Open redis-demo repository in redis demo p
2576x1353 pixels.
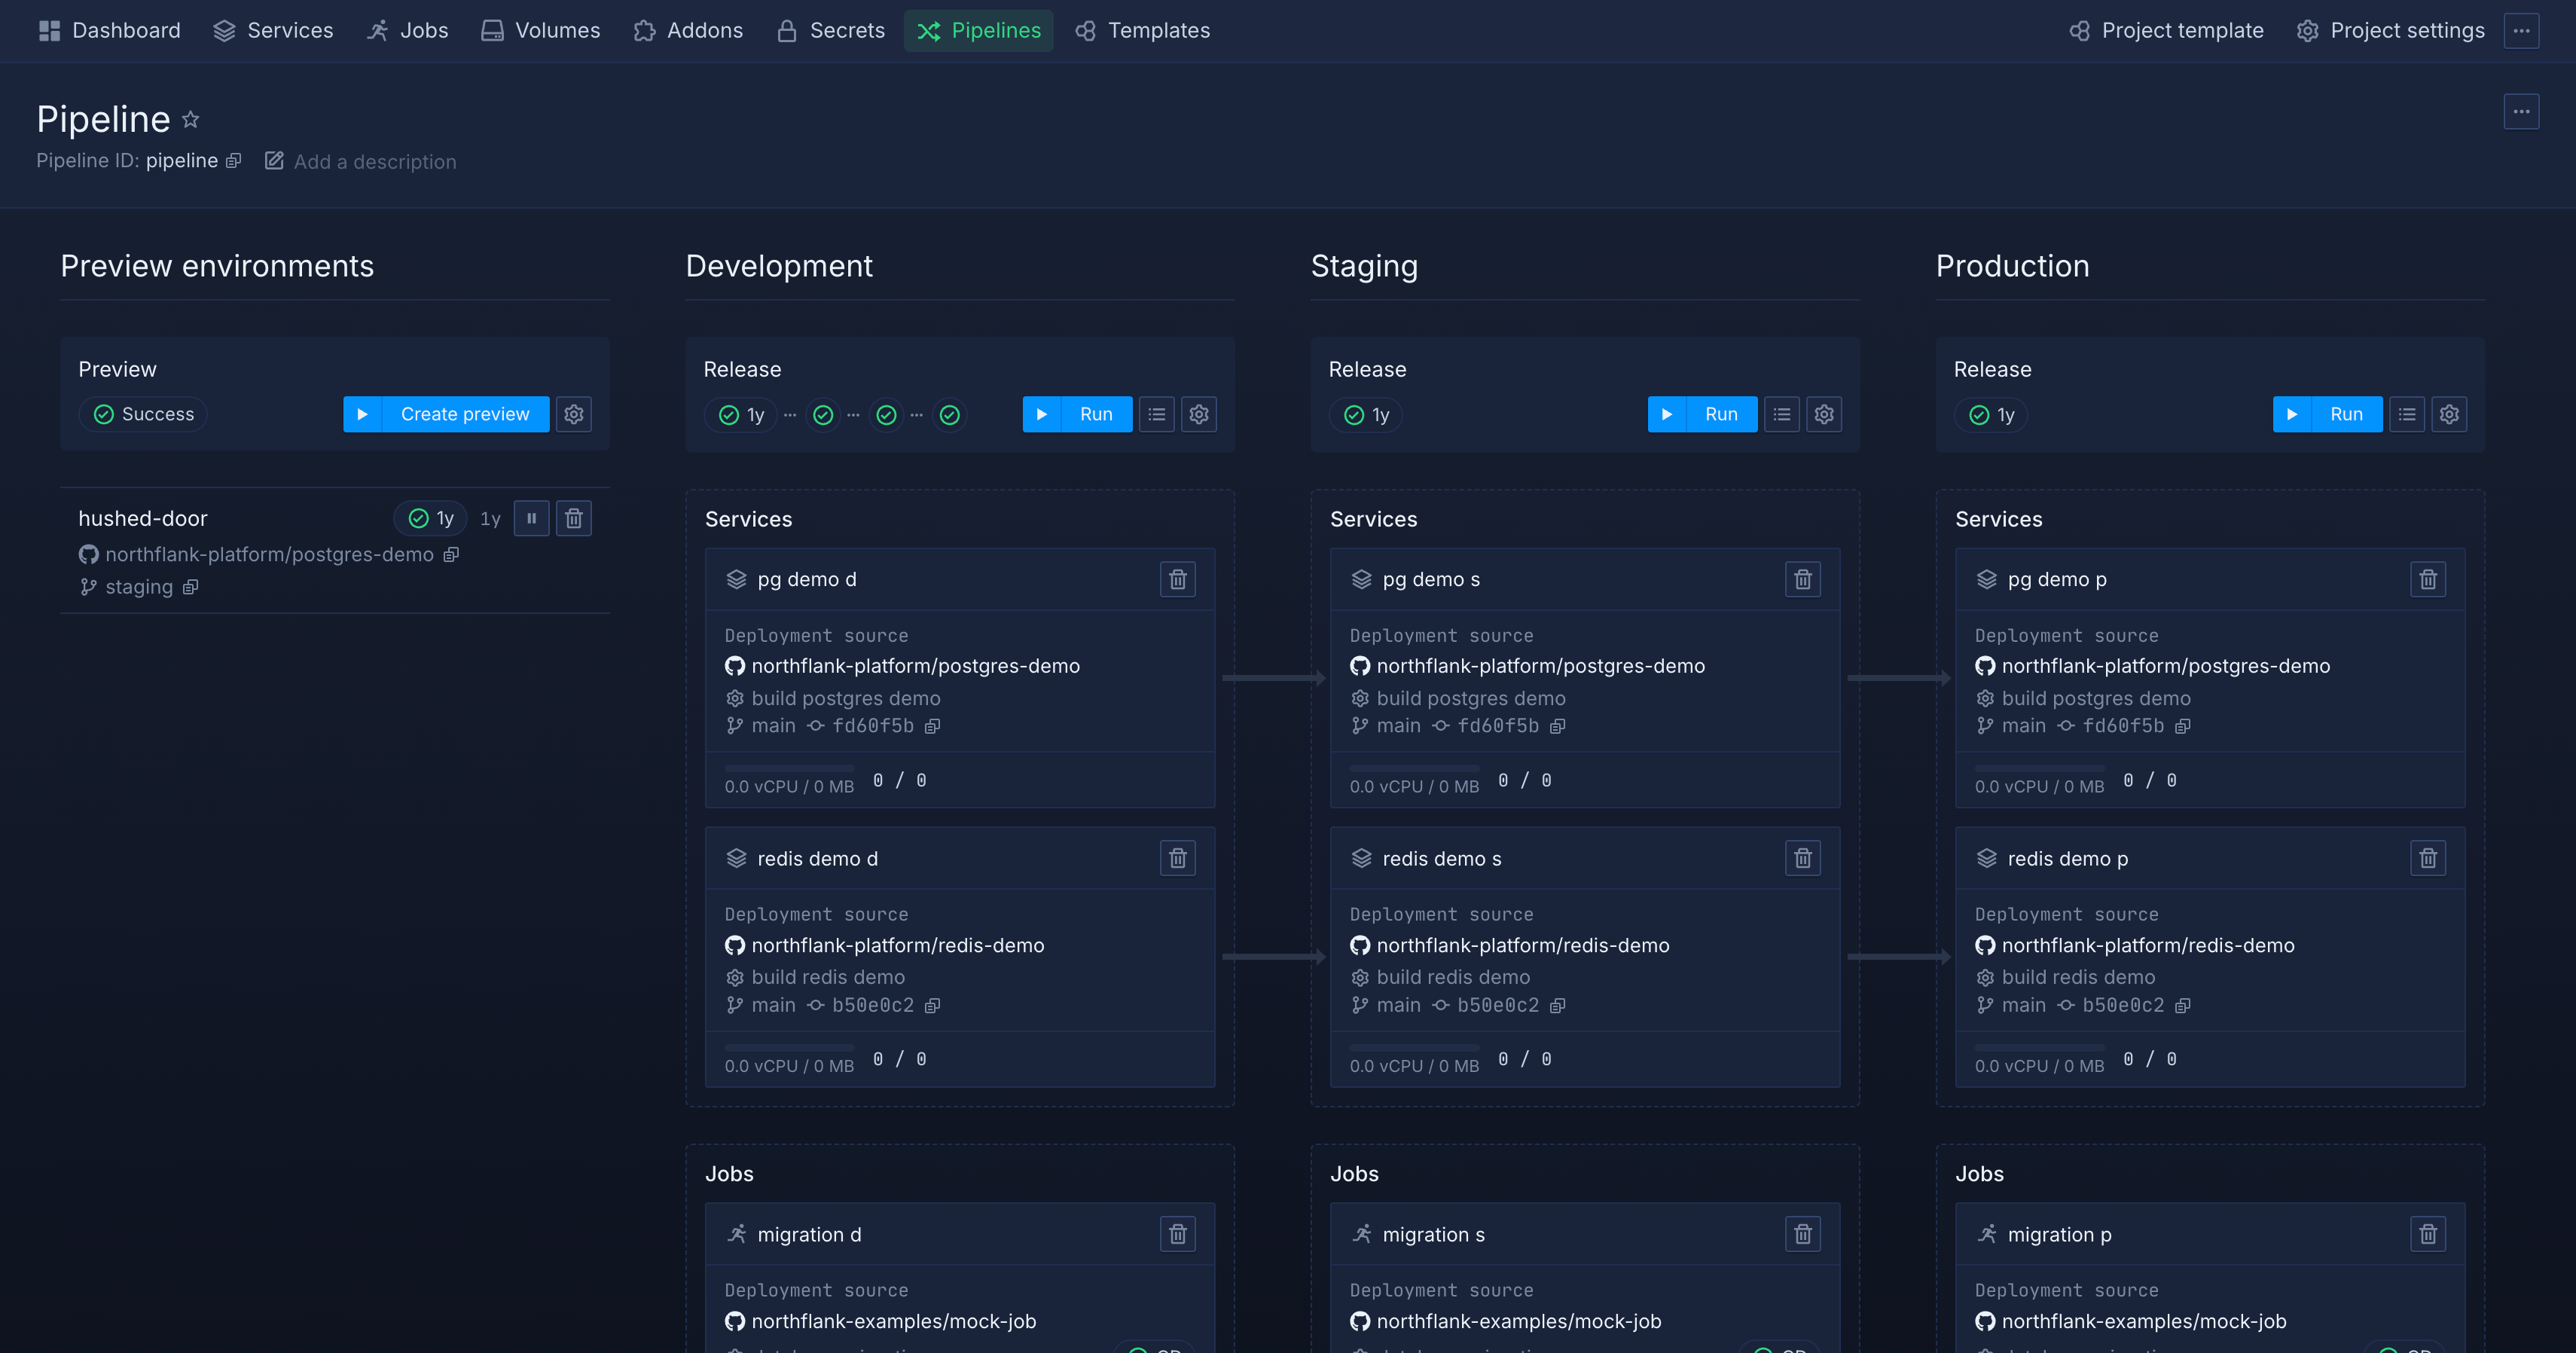[x=2148, y=946]
